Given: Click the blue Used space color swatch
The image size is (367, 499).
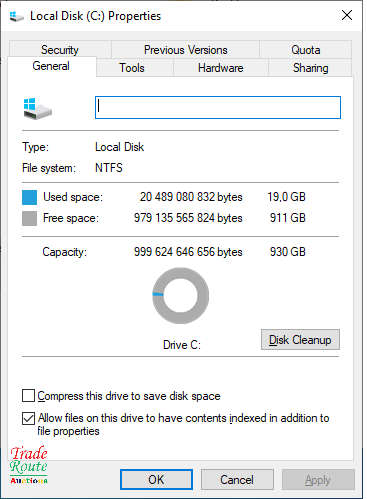Looking at the screenshot, I should [29, 197].
